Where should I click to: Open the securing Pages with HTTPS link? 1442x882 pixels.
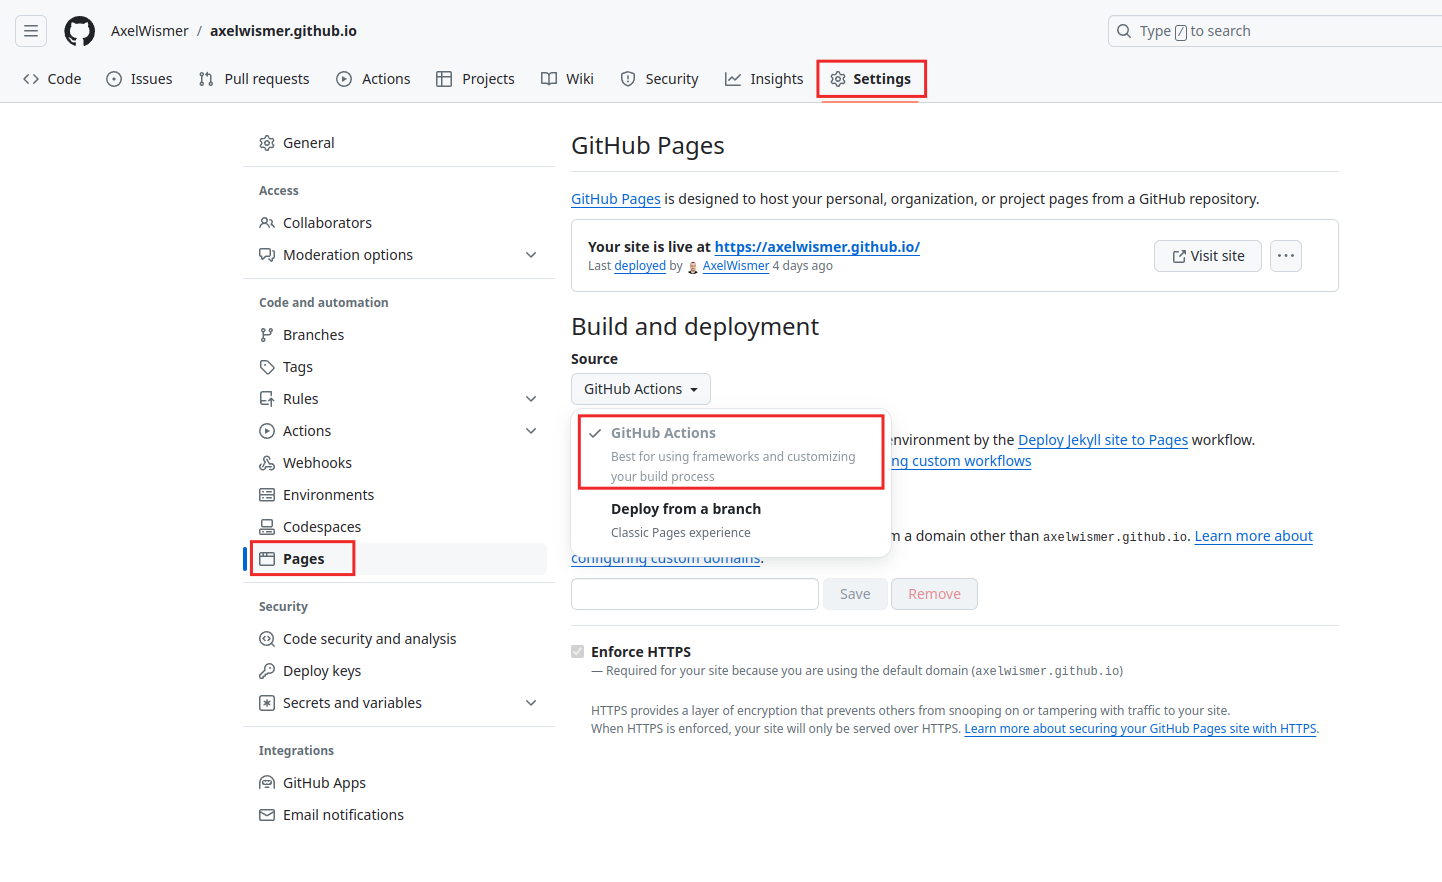[1140, 729]
